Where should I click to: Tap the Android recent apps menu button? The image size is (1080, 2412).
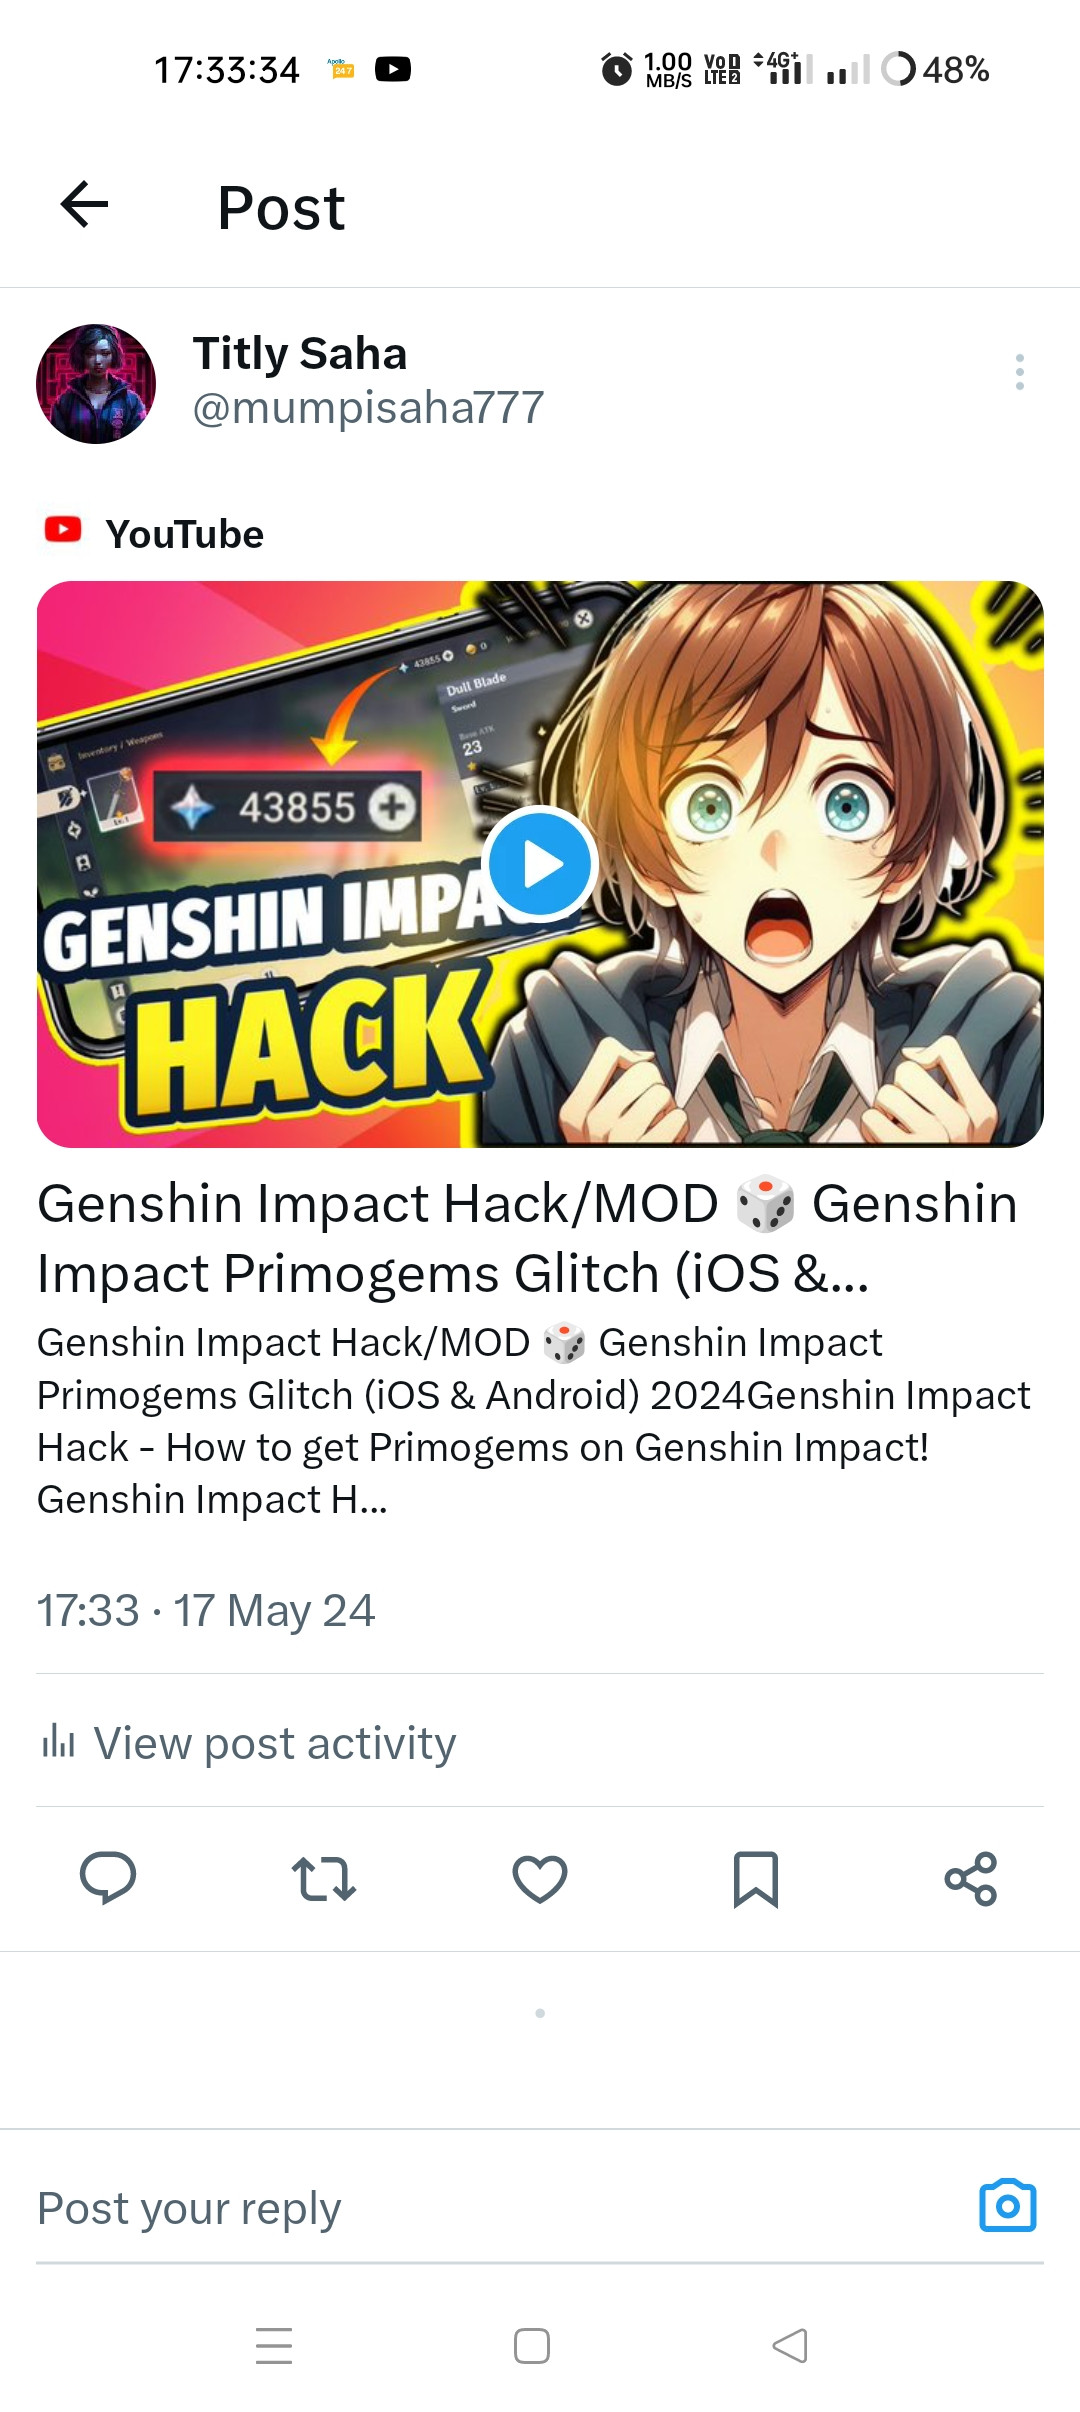(274, 2346)
